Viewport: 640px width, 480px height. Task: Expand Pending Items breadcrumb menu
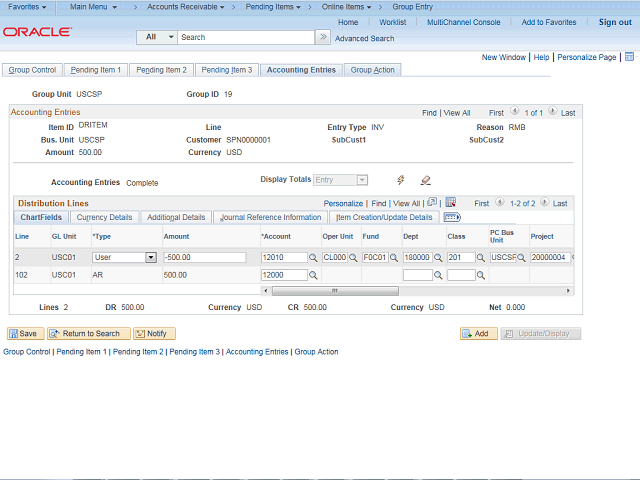tap(273, 7)
